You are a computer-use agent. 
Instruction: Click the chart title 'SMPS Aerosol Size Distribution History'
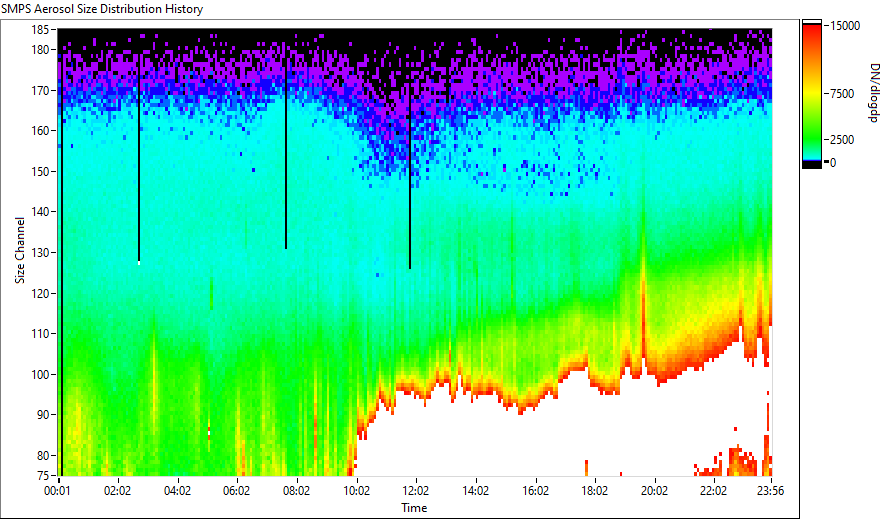[x=102, y=9]
